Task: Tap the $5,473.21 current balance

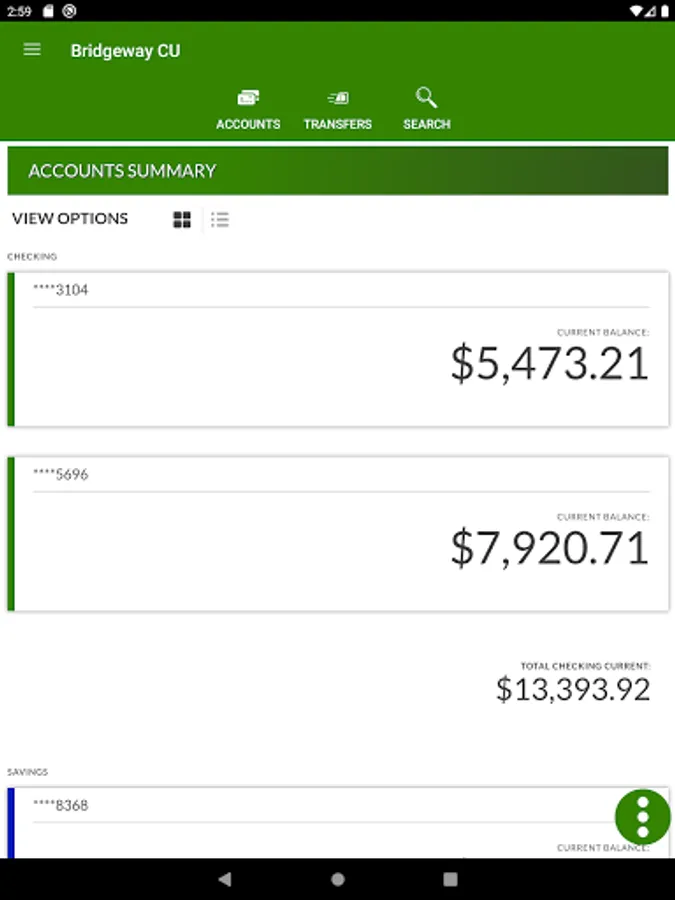Action: pos(549,363)
